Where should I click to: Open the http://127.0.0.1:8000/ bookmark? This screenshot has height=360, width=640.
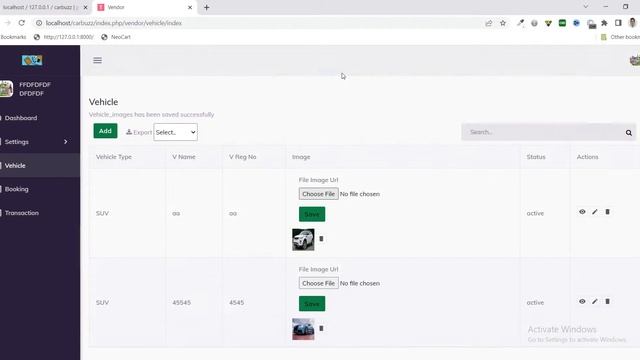point(64,37)
